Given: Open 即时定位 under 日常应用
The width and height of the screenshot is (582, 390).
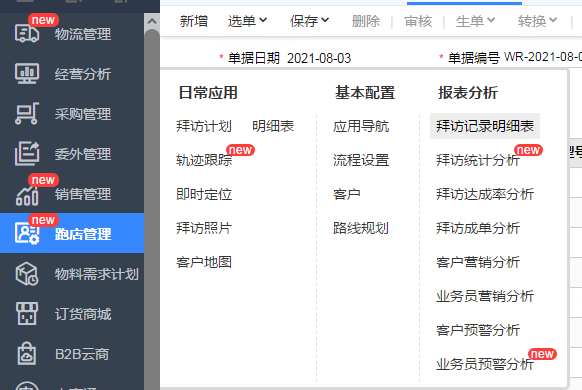Looking at the screenshot, I should tap(204, 194).
